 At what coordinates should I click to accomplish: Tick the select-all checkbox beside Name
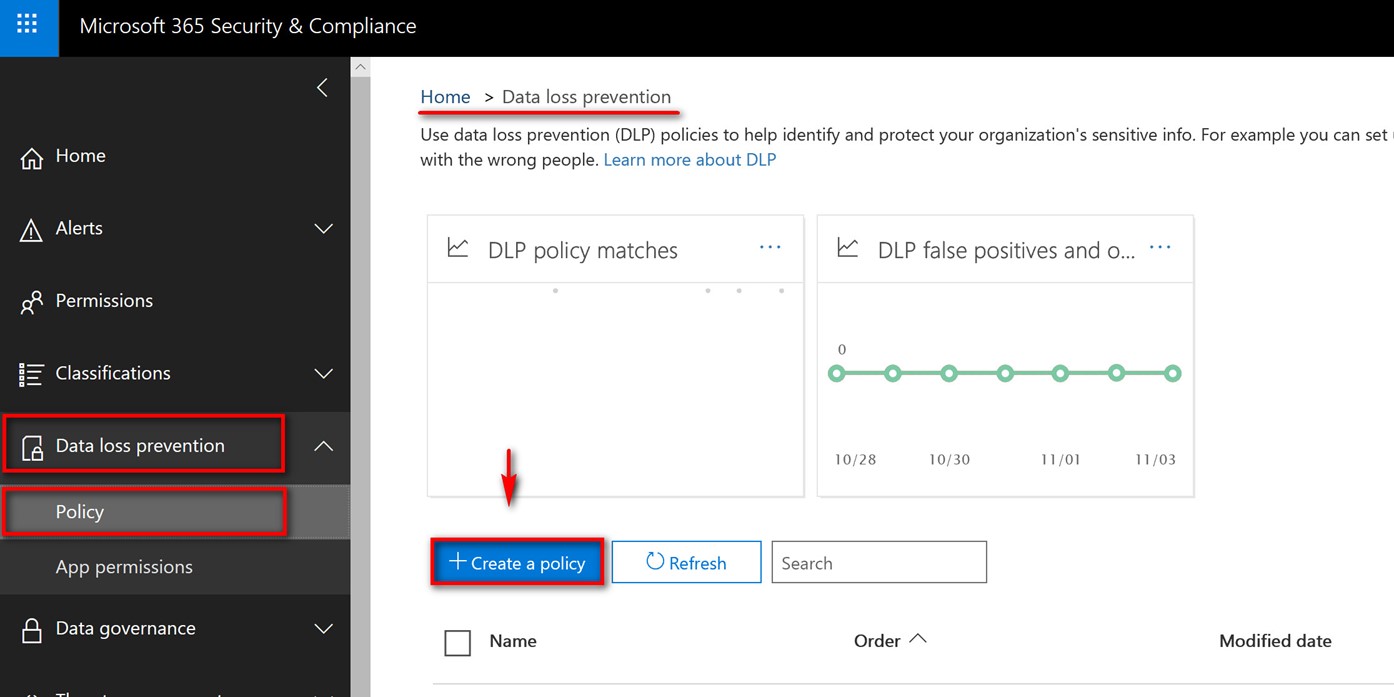coord(457,643)
